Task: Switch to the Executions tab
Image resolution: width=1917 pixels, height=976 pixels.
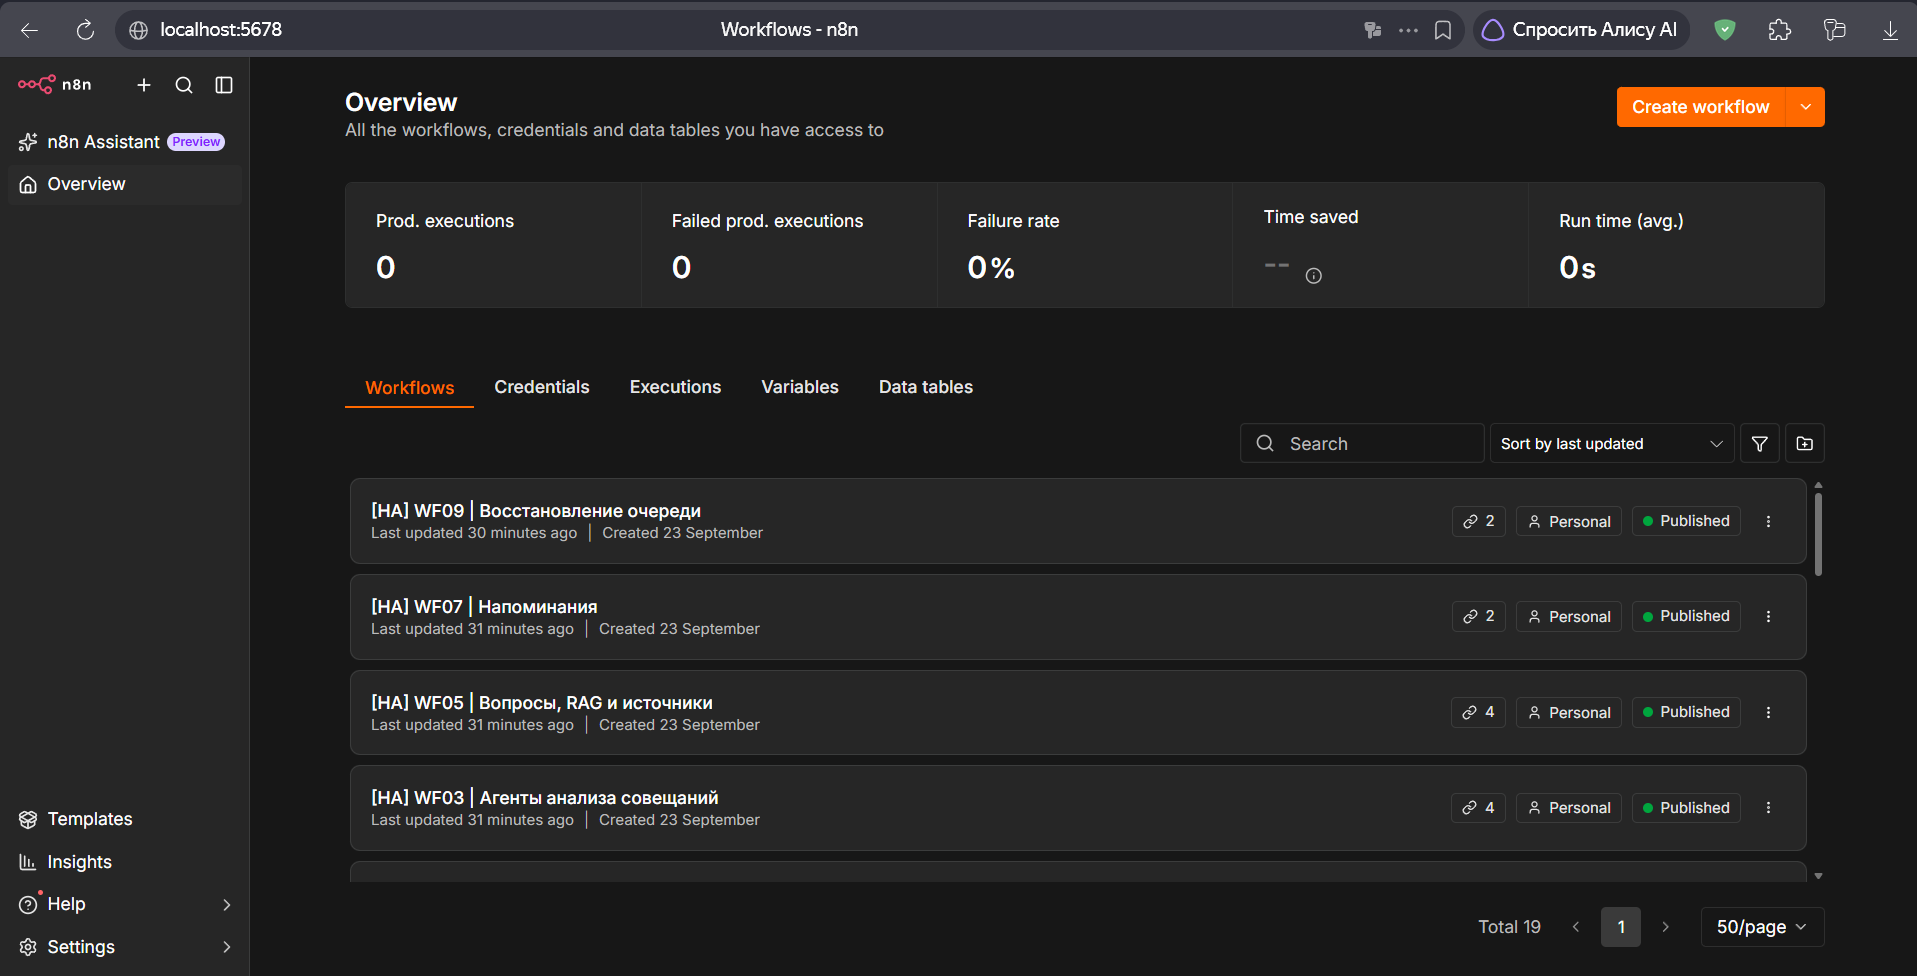Action: (675, 387)
